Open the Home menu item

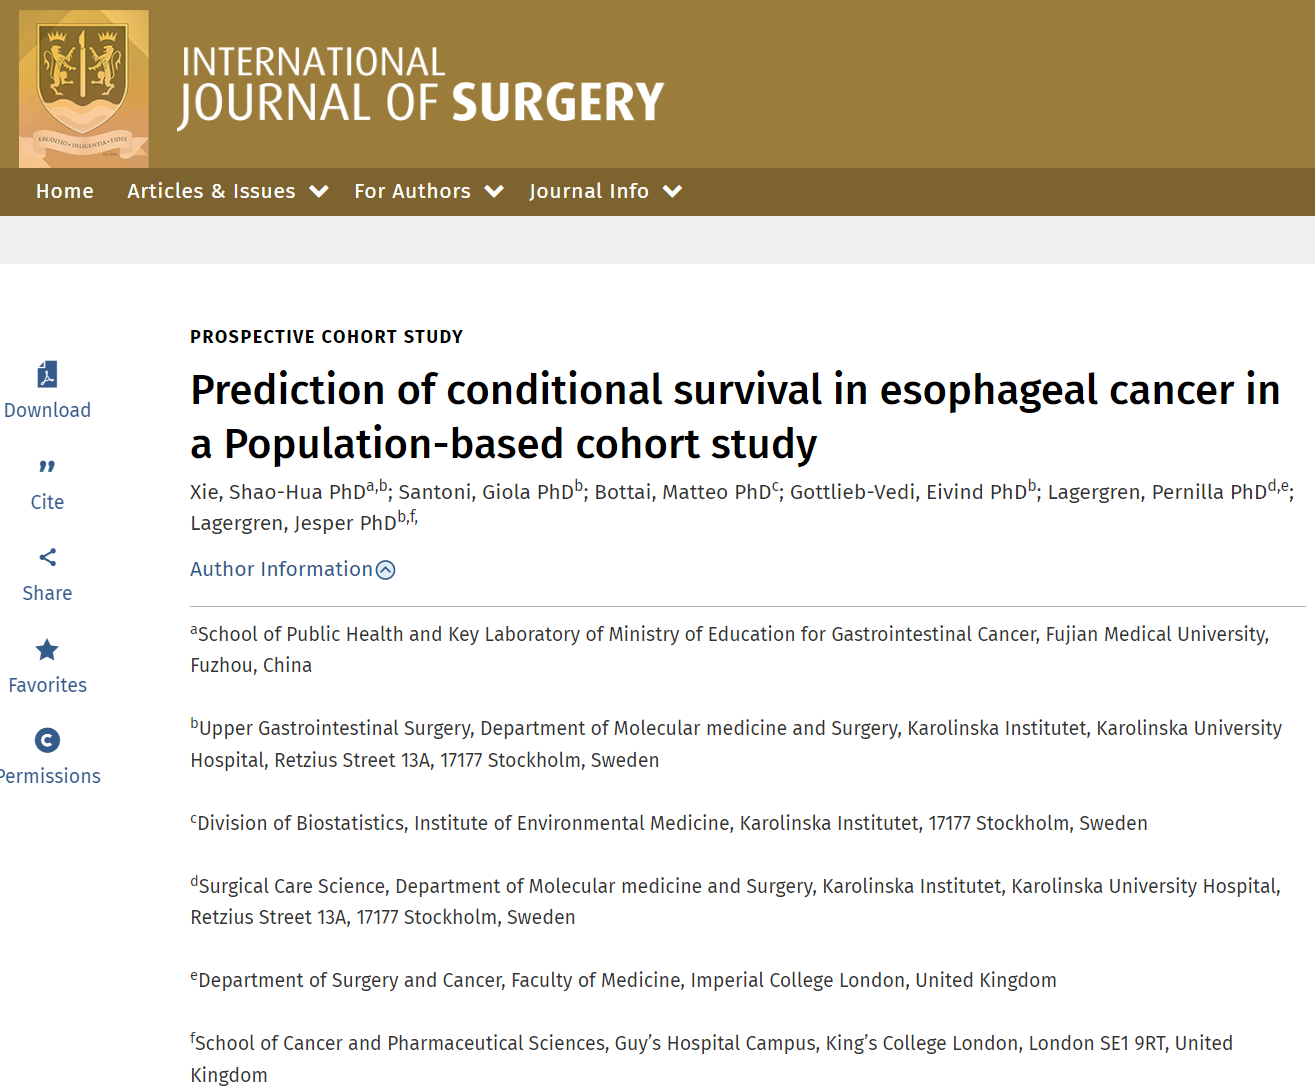(65, 191)
